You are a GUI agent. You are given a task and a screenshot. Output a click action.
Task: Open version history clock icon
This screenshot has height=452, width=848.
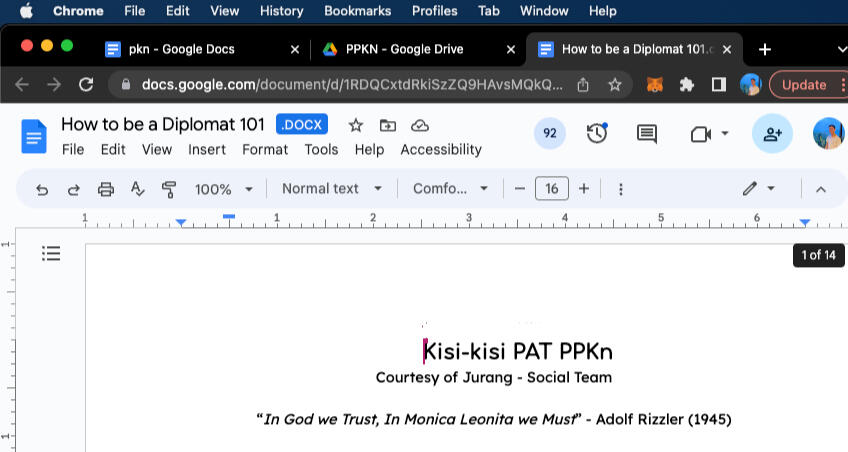pyautogui.click(x=597, y=134)
